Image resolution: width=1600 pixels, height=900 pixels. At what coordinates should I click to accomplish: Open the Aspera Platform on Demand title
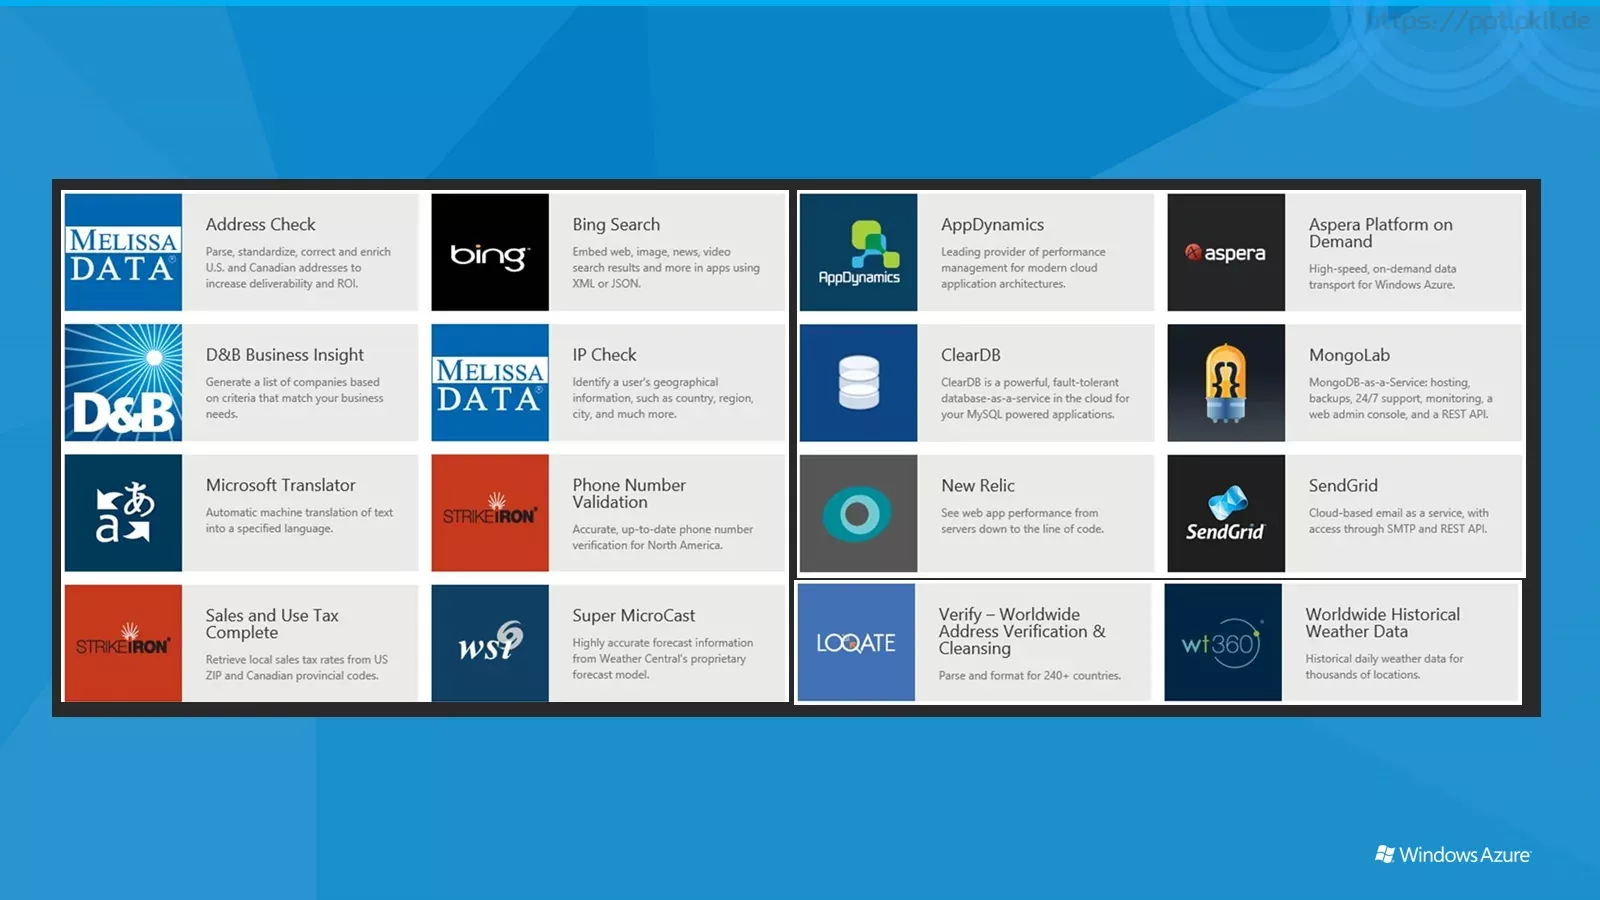pos(1381,233)
